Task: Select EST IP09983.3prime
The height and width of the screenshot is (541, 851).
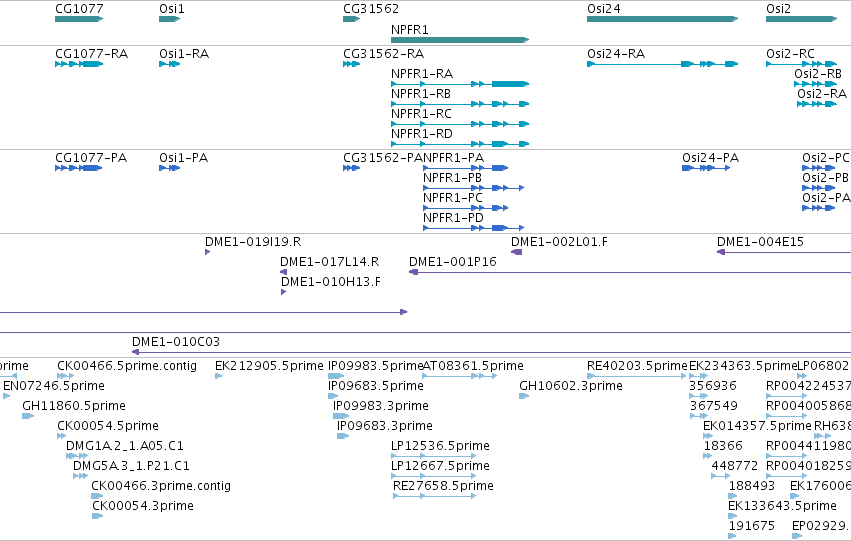Action: pyautogui.click(x=341, y=416)
